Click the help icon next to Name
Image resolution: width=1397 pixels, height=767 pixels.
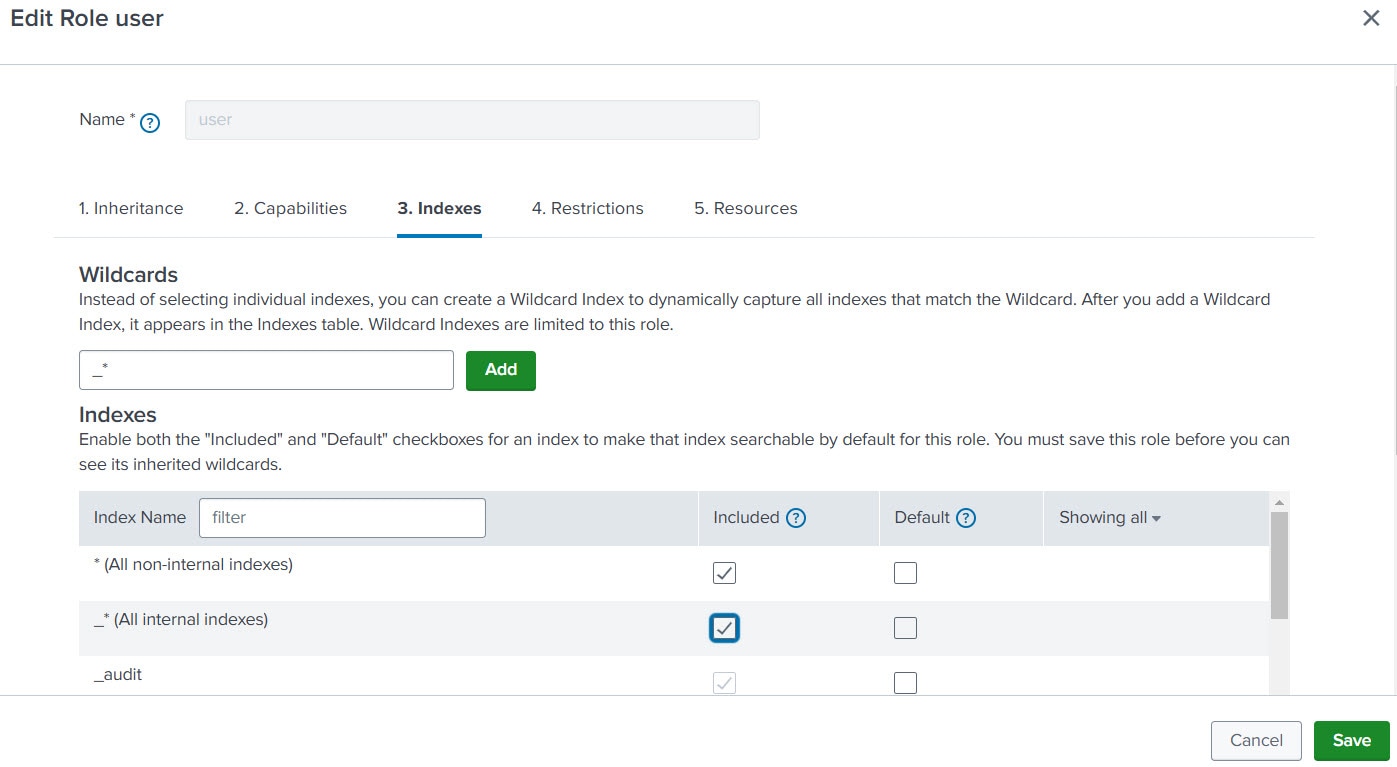[150, 123]
